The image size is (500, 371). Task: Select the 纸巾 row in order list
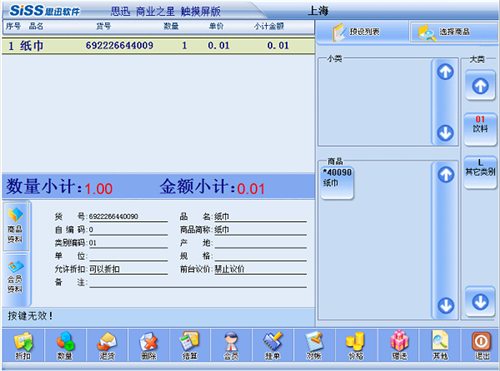(158, 46)
